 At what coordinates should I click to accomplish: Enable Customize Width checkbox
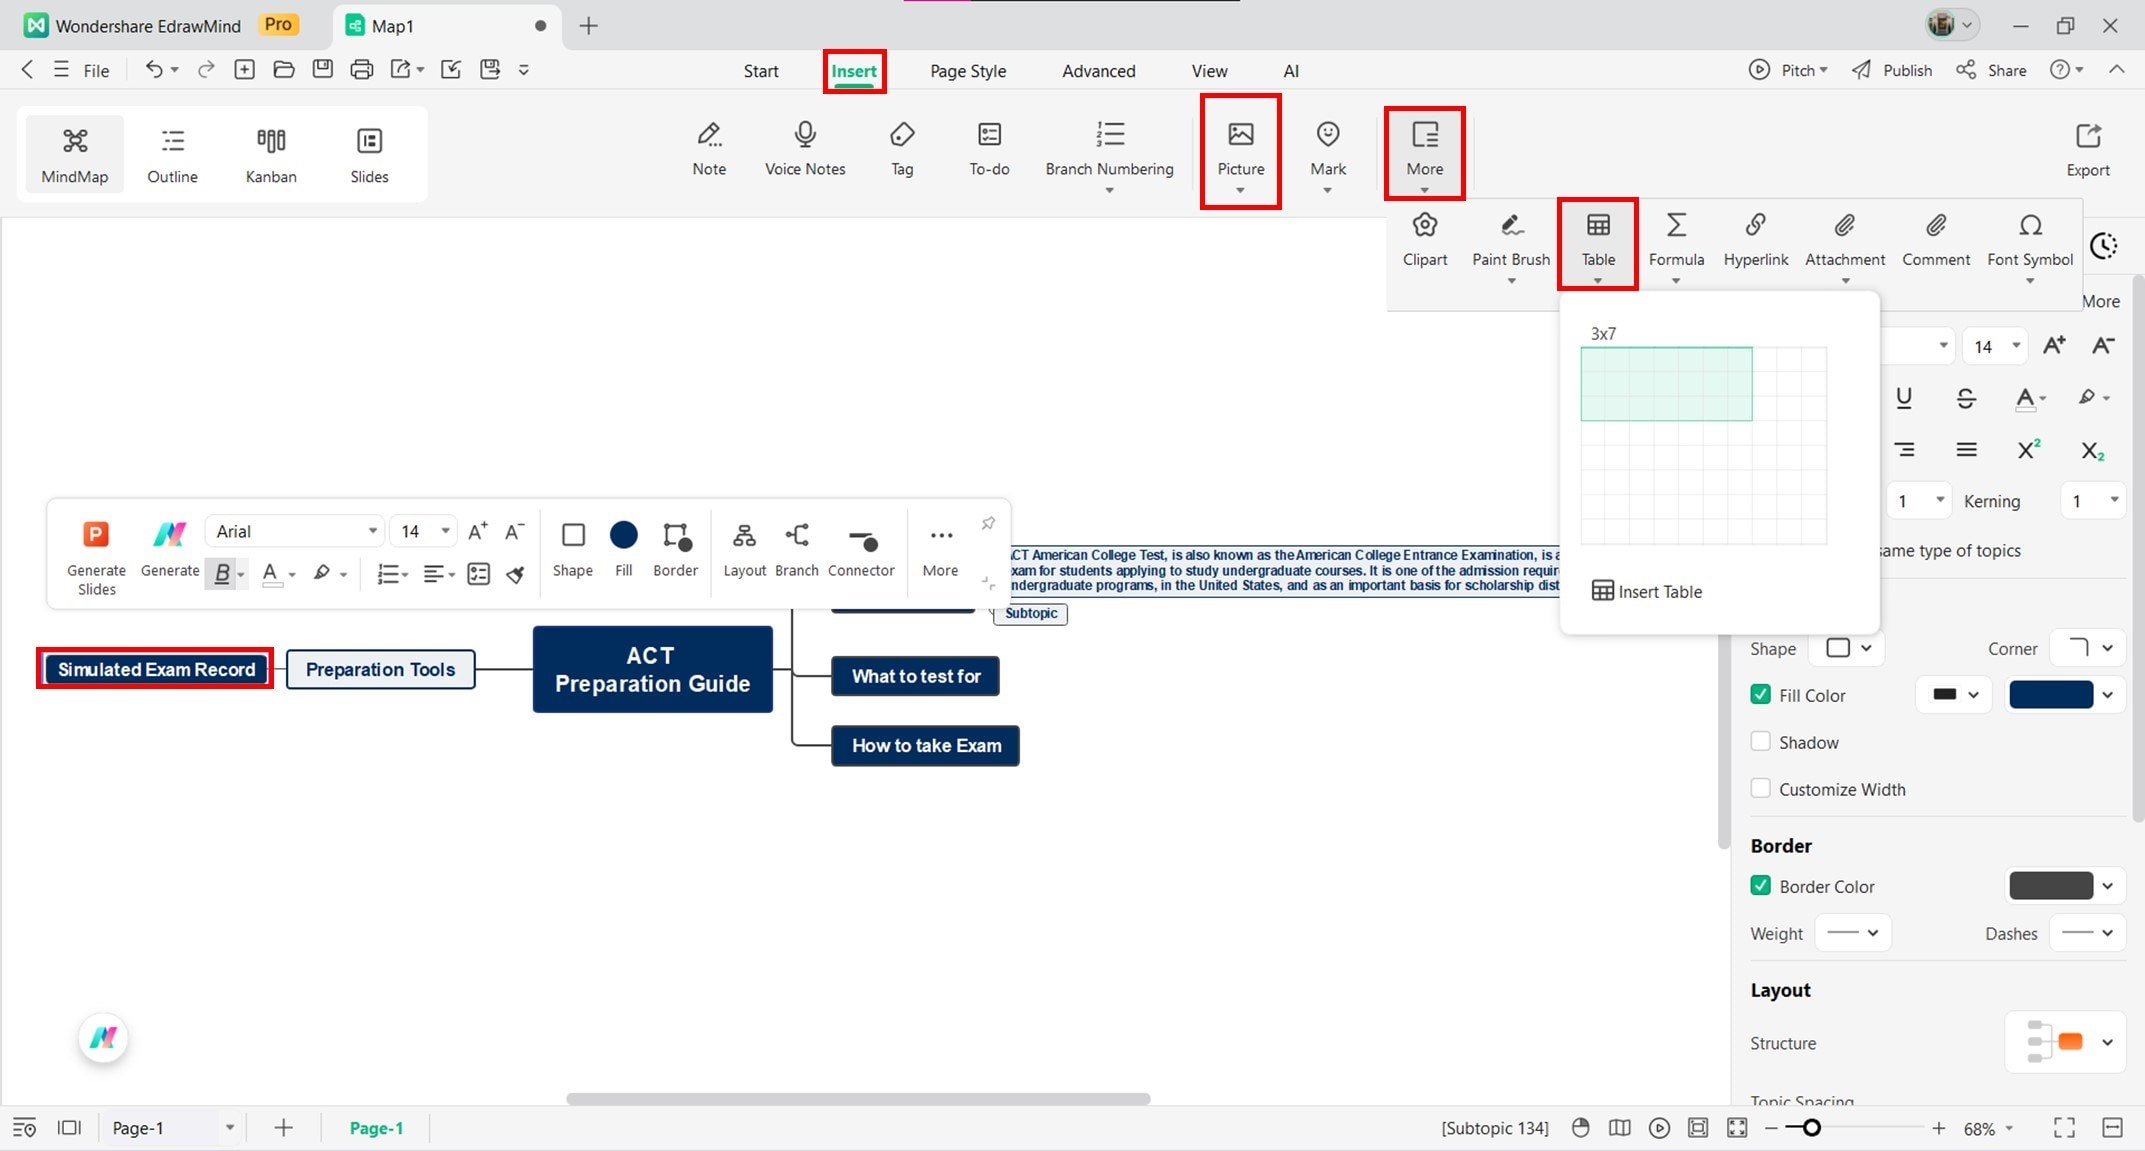(1760, 788)
